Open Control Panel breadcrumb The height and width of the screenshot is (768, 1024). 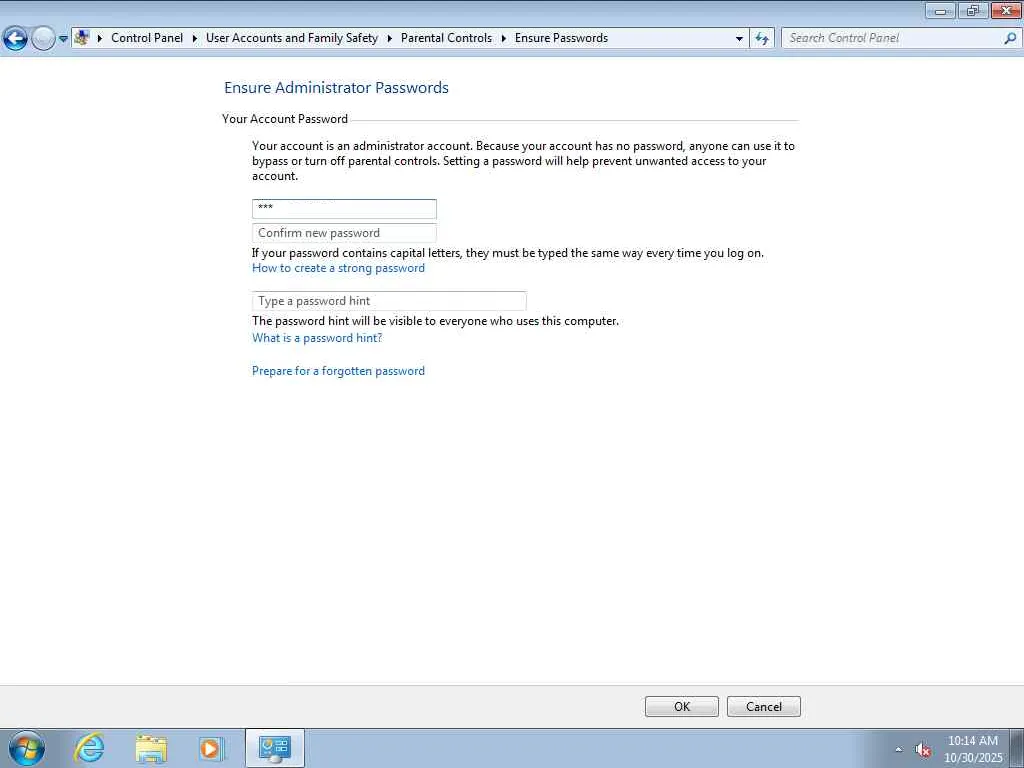click(x=147, y=38)
